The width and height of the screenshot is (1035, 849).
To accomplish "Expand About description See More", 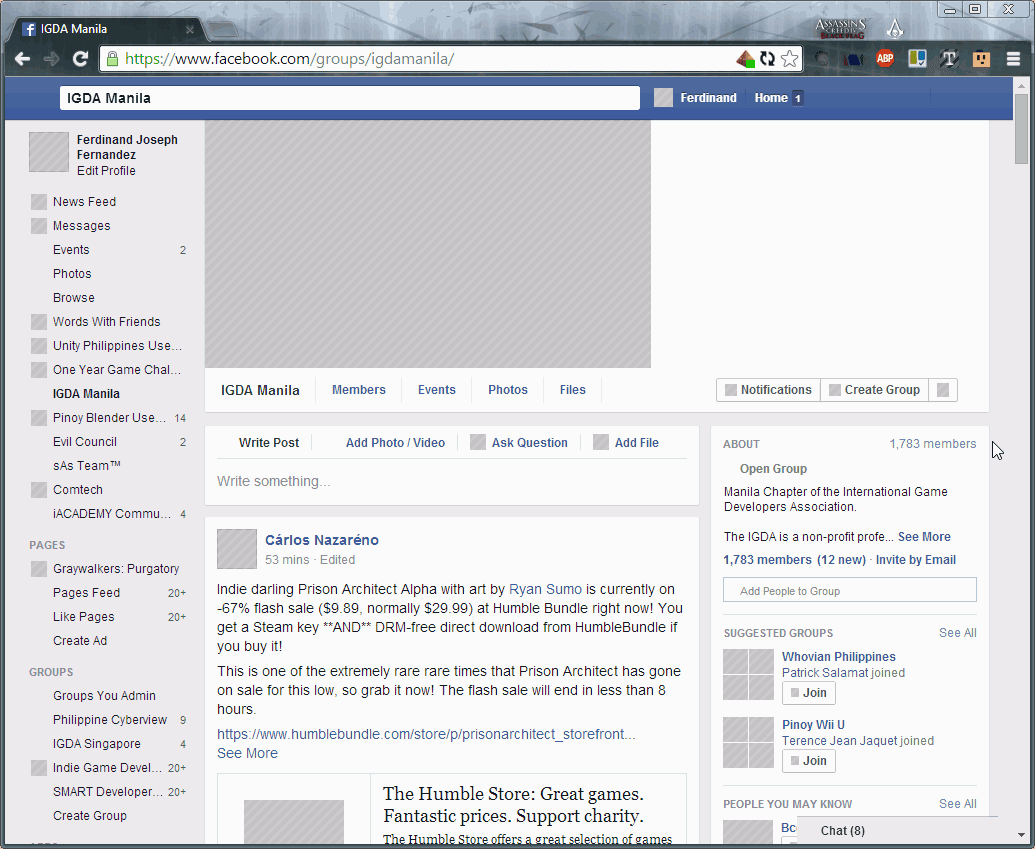I will coord(924,537).
